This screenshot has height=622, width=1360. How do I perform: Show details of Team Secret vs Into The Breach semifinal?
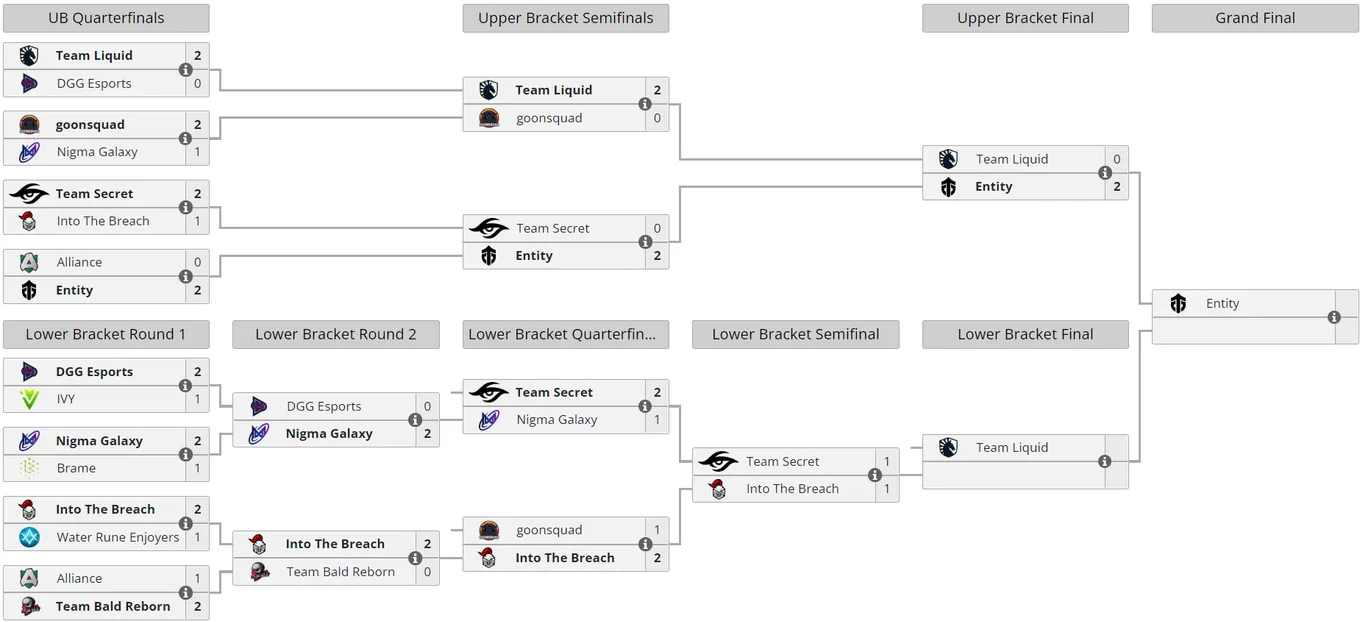pos(875,475)
